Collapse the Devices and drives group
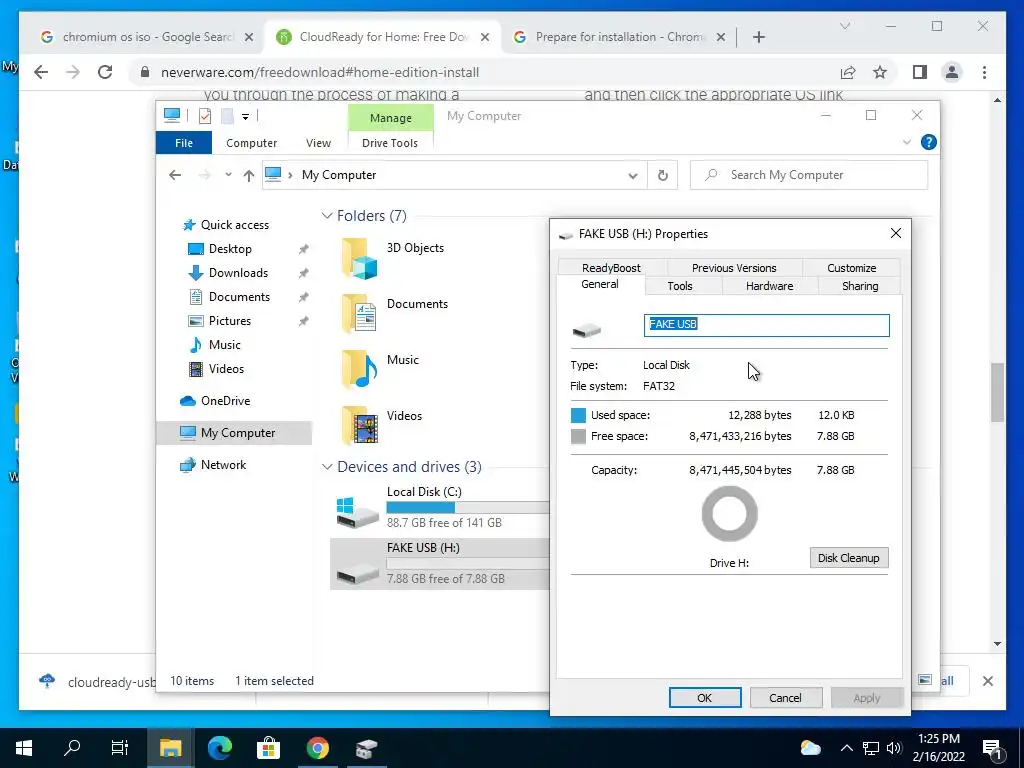This screenshot has width=1024, height=768. (327, 467)
